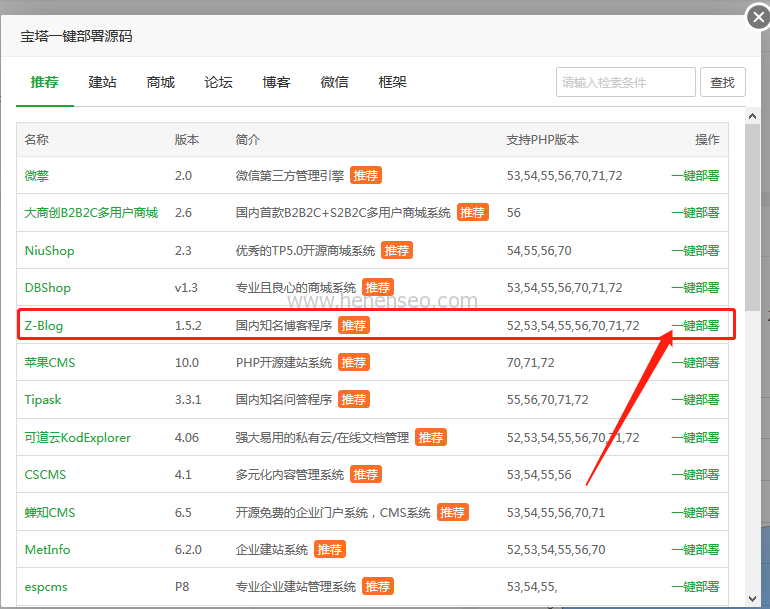Screen dimensions: 770x609
Task: Open the MetInfo name link
Action: (47, 549)
